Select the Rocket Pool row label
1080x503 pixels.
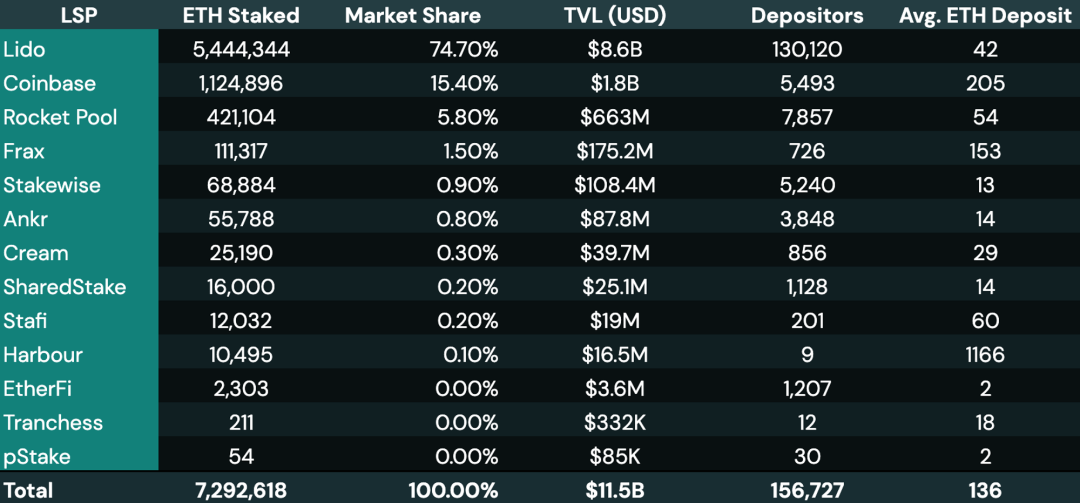click(x=60, y=117)
